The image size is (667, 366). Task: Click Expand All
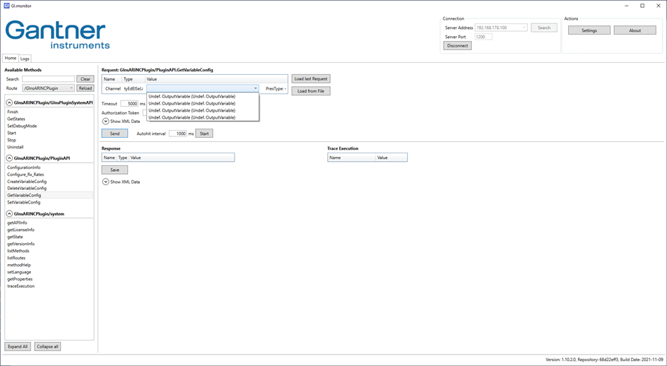(17, 347)
